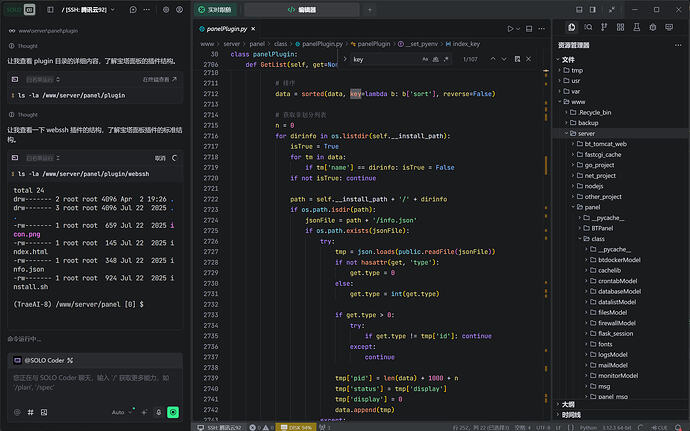Toggle the chat sidebar layout icon
690x431 pixels.
pyautogui.click(x=50, y=9)
